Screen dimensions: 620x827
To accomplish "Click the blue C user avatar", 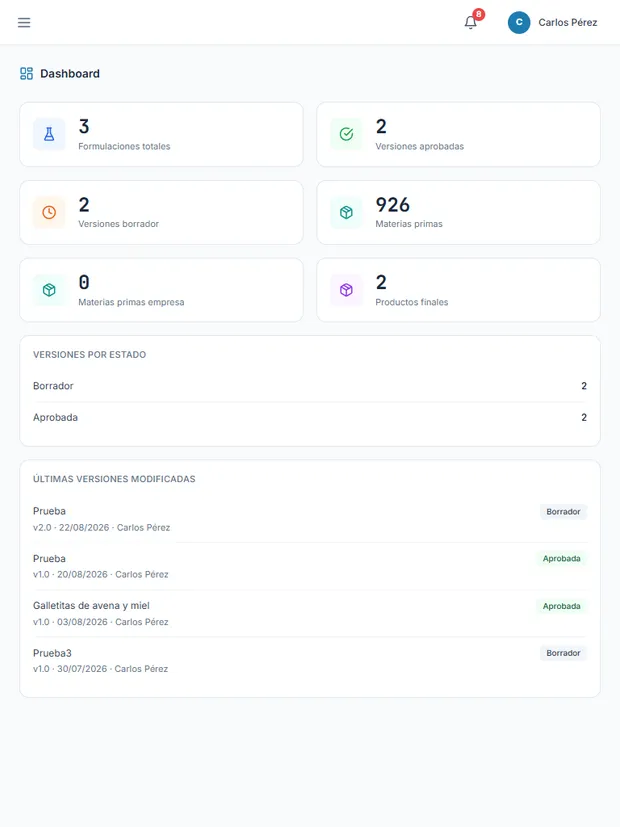I will [519, 23].
